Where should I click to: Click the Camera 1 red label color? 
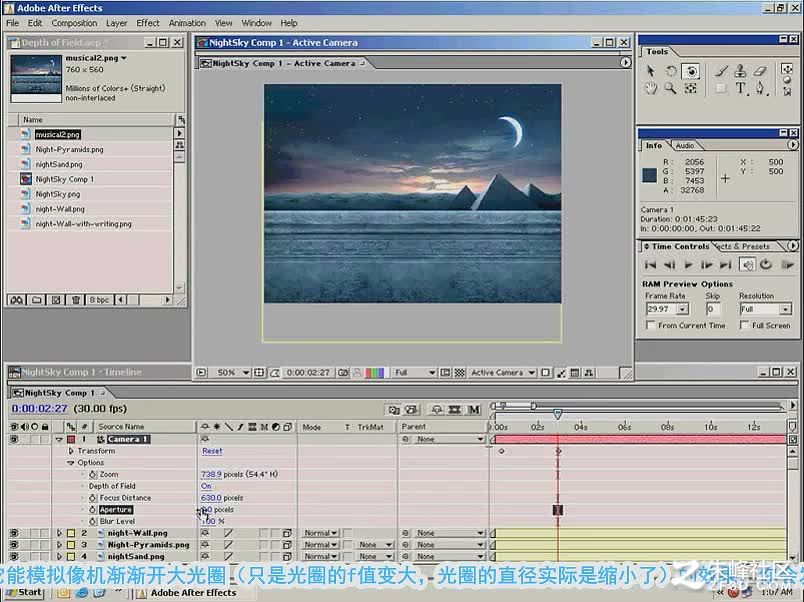click(71, 439)
